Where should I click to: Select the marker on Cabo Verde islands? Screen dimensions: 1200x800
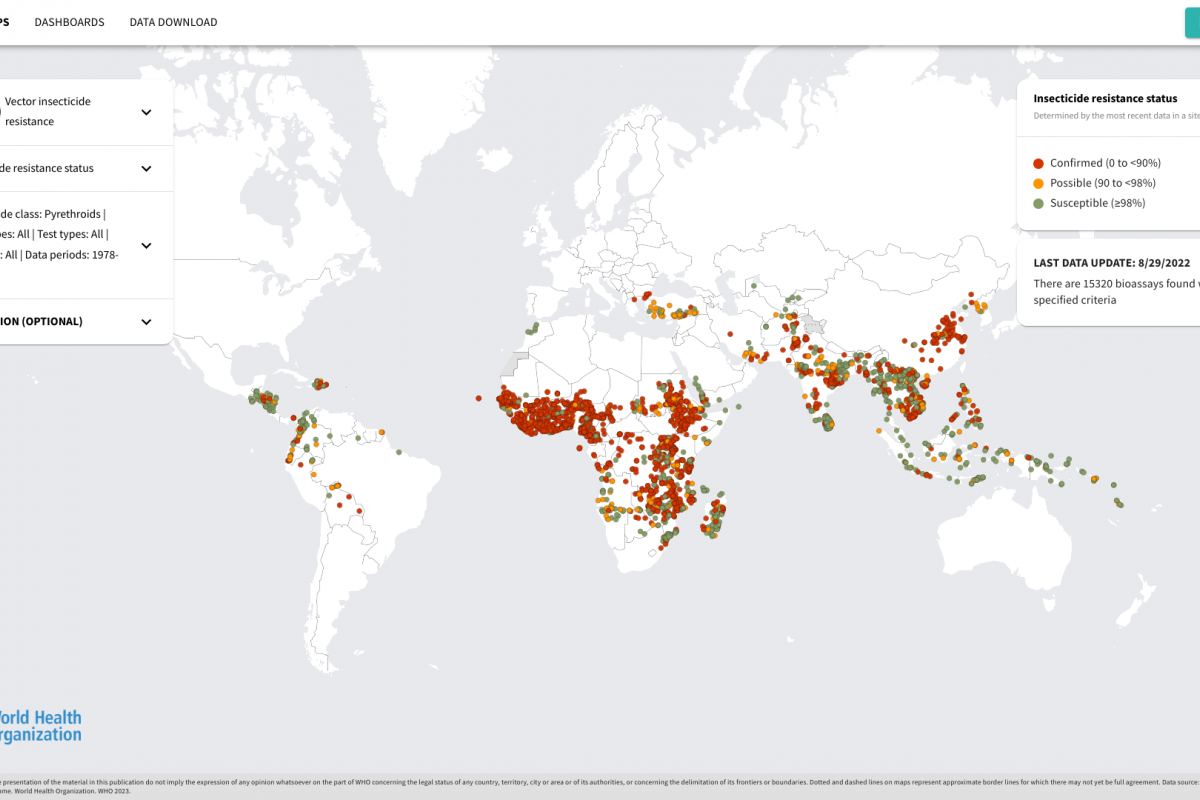point(479,398)
